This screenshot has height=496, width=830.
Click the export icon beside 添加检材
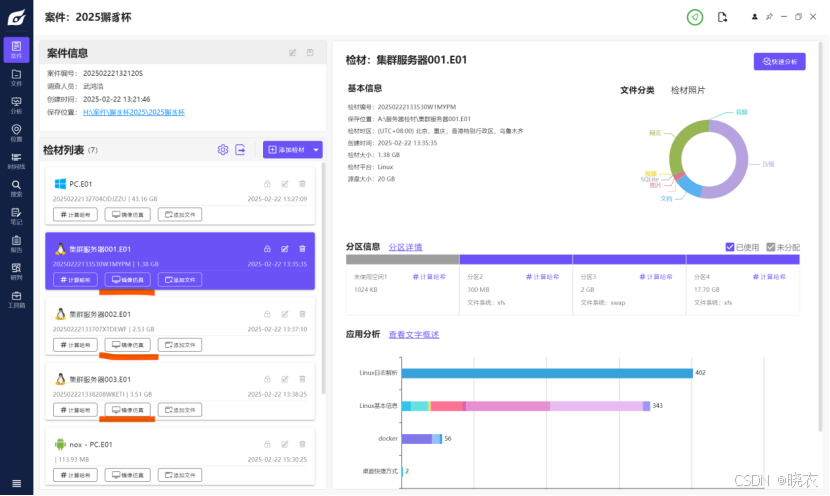point(241,150)
